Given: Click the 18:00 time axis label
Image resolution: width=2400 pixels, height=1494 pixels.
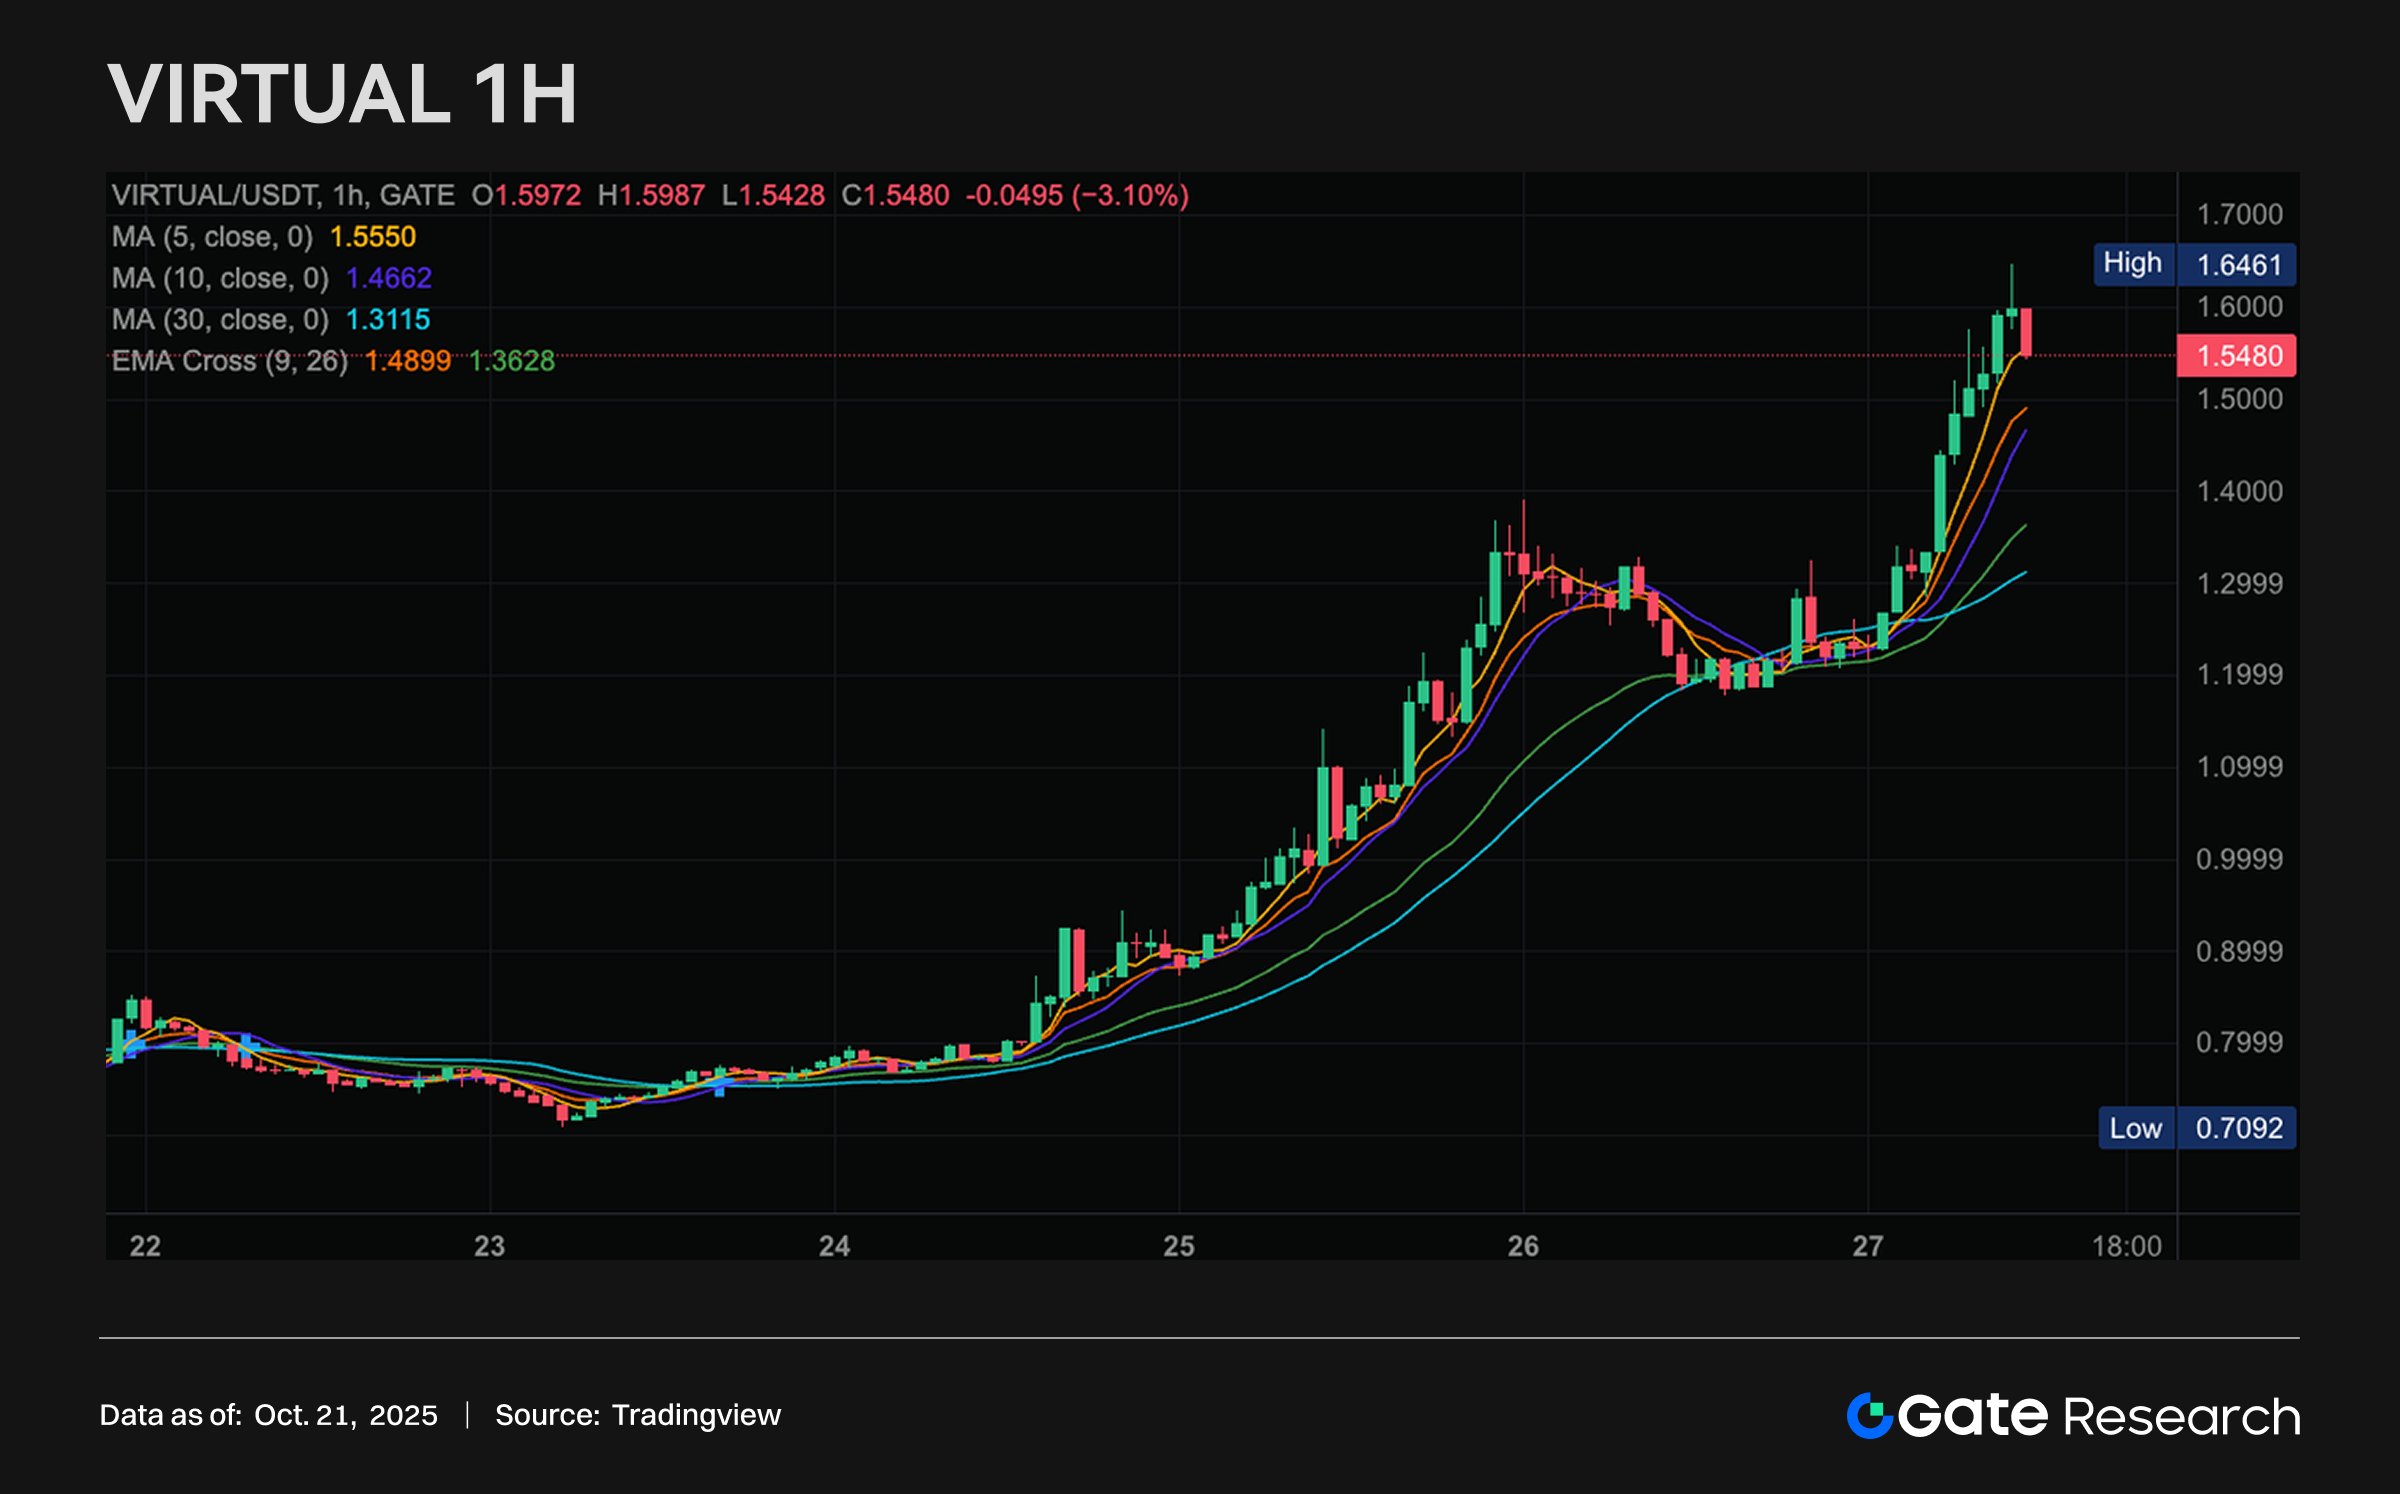Looking at the screenshot, I should tap(2126, 1246).
